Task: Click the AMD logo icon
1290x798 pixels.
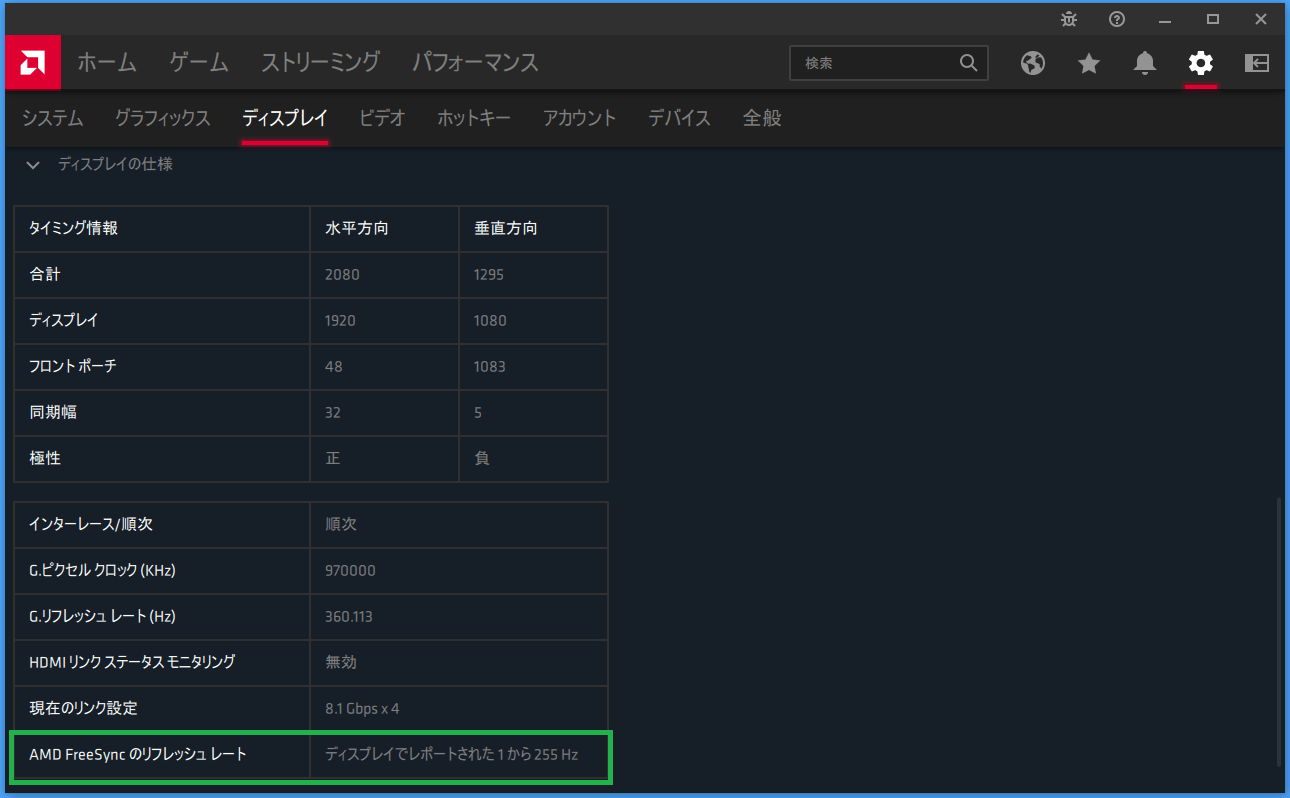Action: [33, 63]
